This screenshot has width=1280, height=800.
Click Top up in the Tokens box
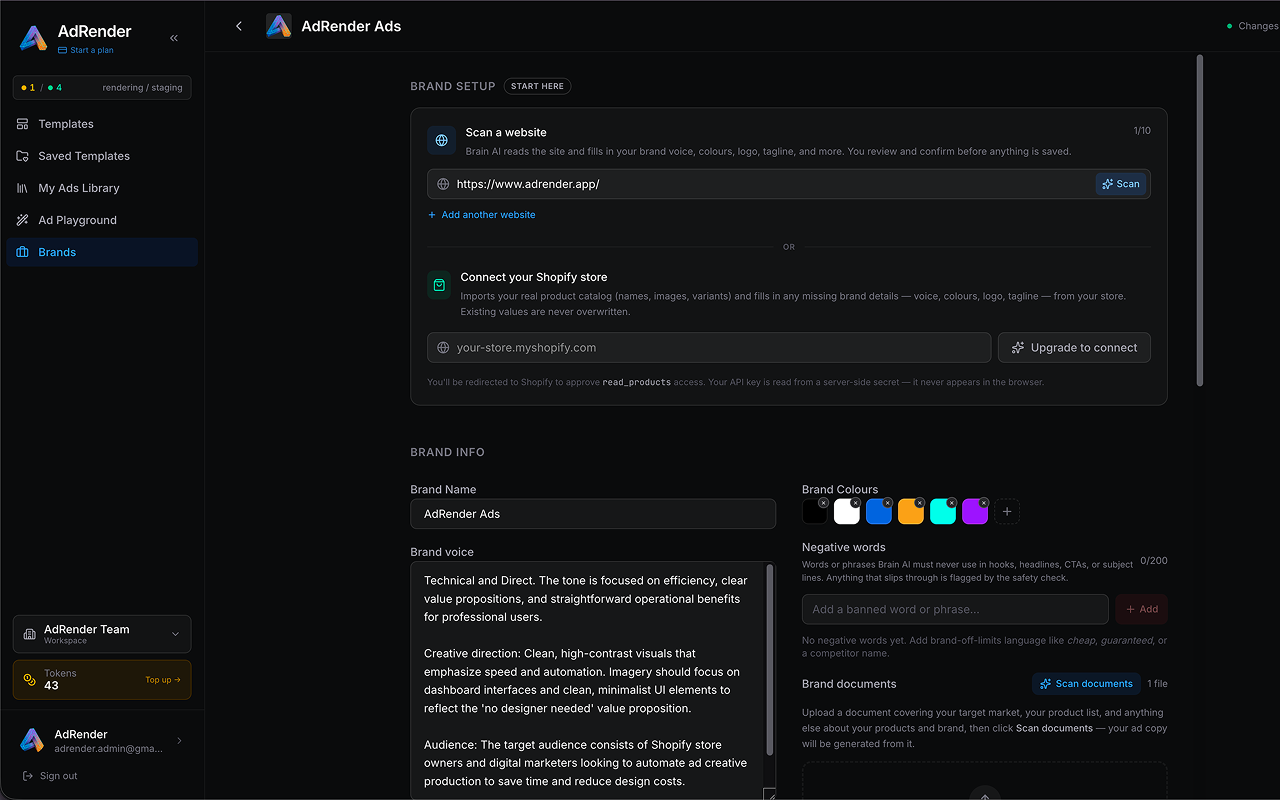pos(163,680)
